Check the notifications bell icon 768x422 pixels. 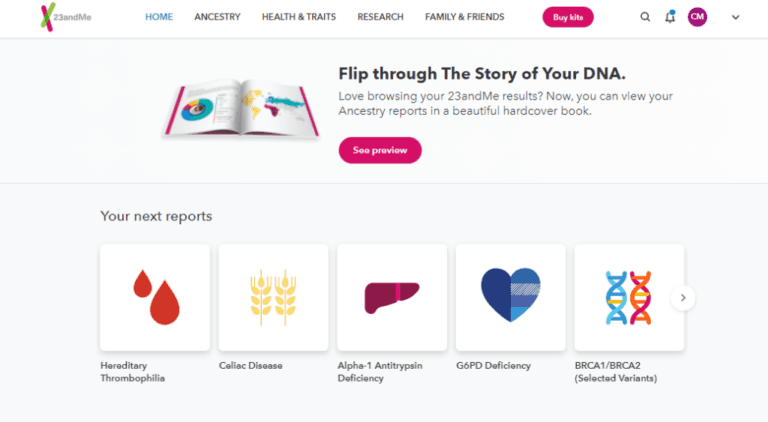click(670, 17)
